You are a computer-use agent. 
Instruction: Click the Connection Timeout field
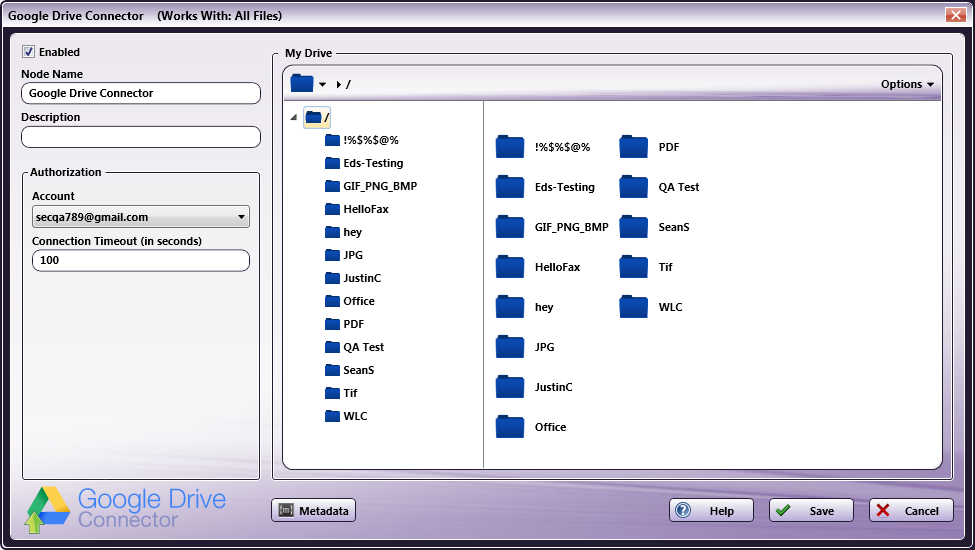pos(141,260)
